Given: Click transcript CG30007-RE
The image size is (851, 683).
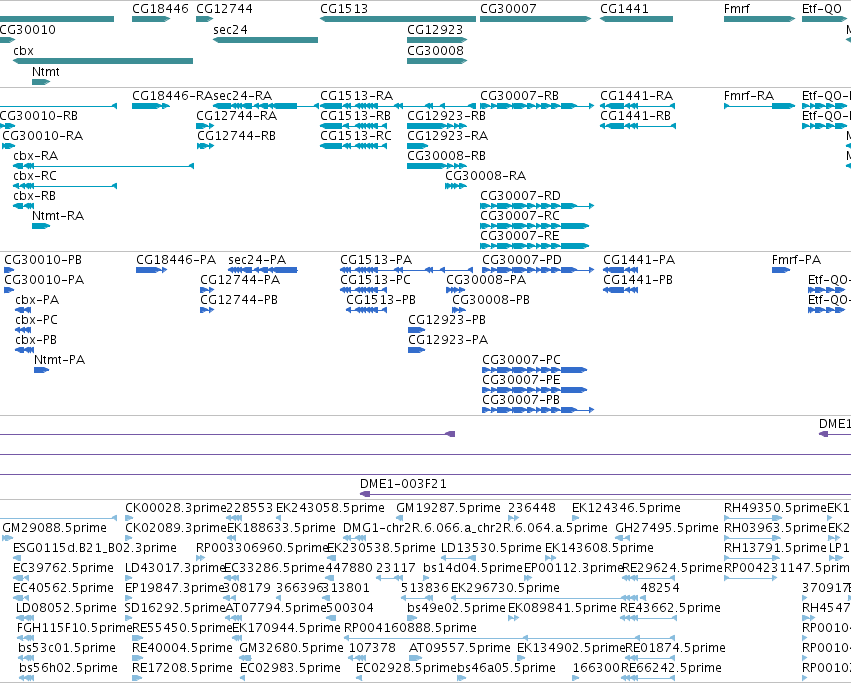Looking at the screenshot, I should pos(520,236).
